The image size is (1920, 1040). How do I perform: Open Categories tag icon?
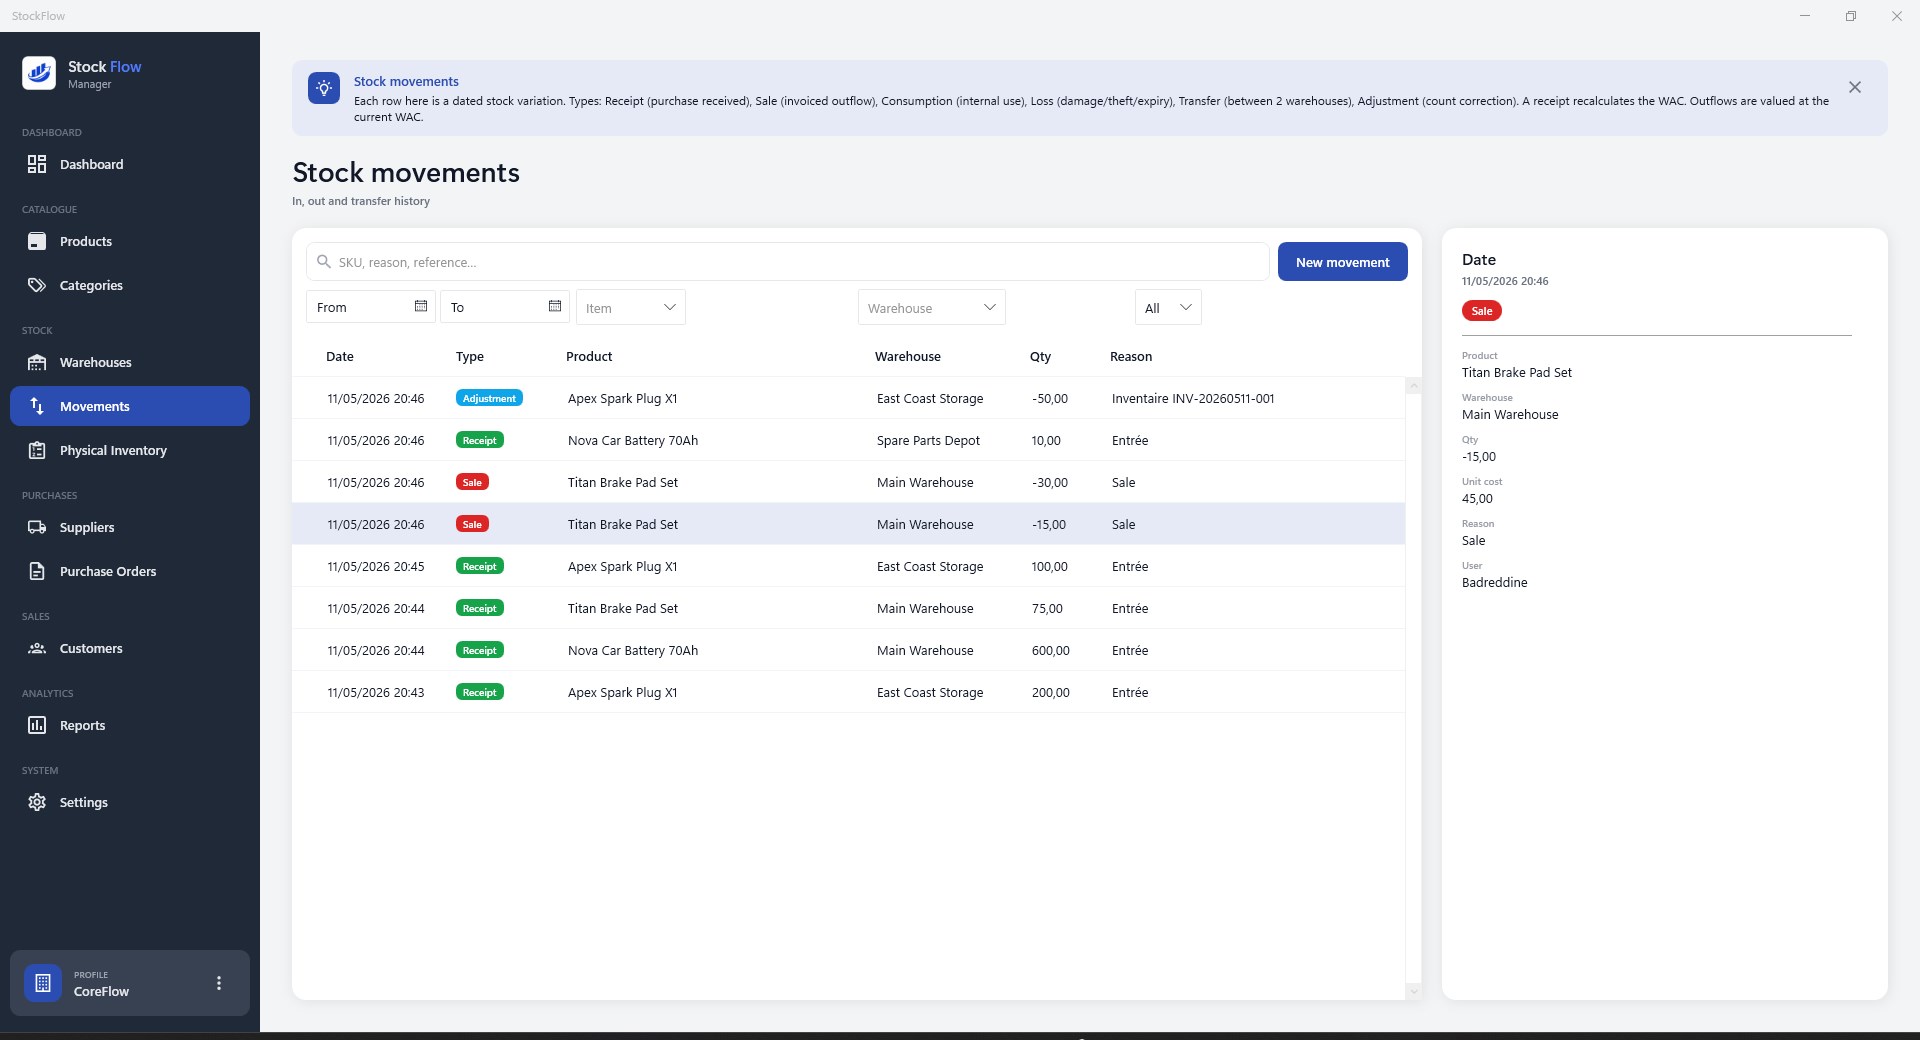[x=37, y=285]
